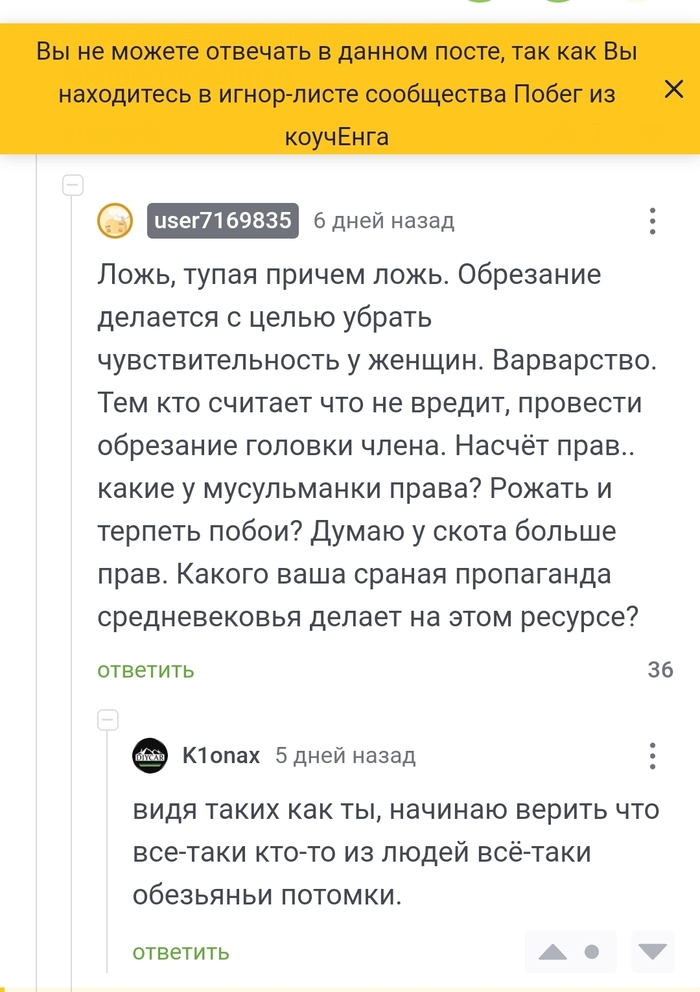This screenshot has height=992, width=700.
Task: Collapse the K1onax reply branch
Action: [x=107, y=719]
